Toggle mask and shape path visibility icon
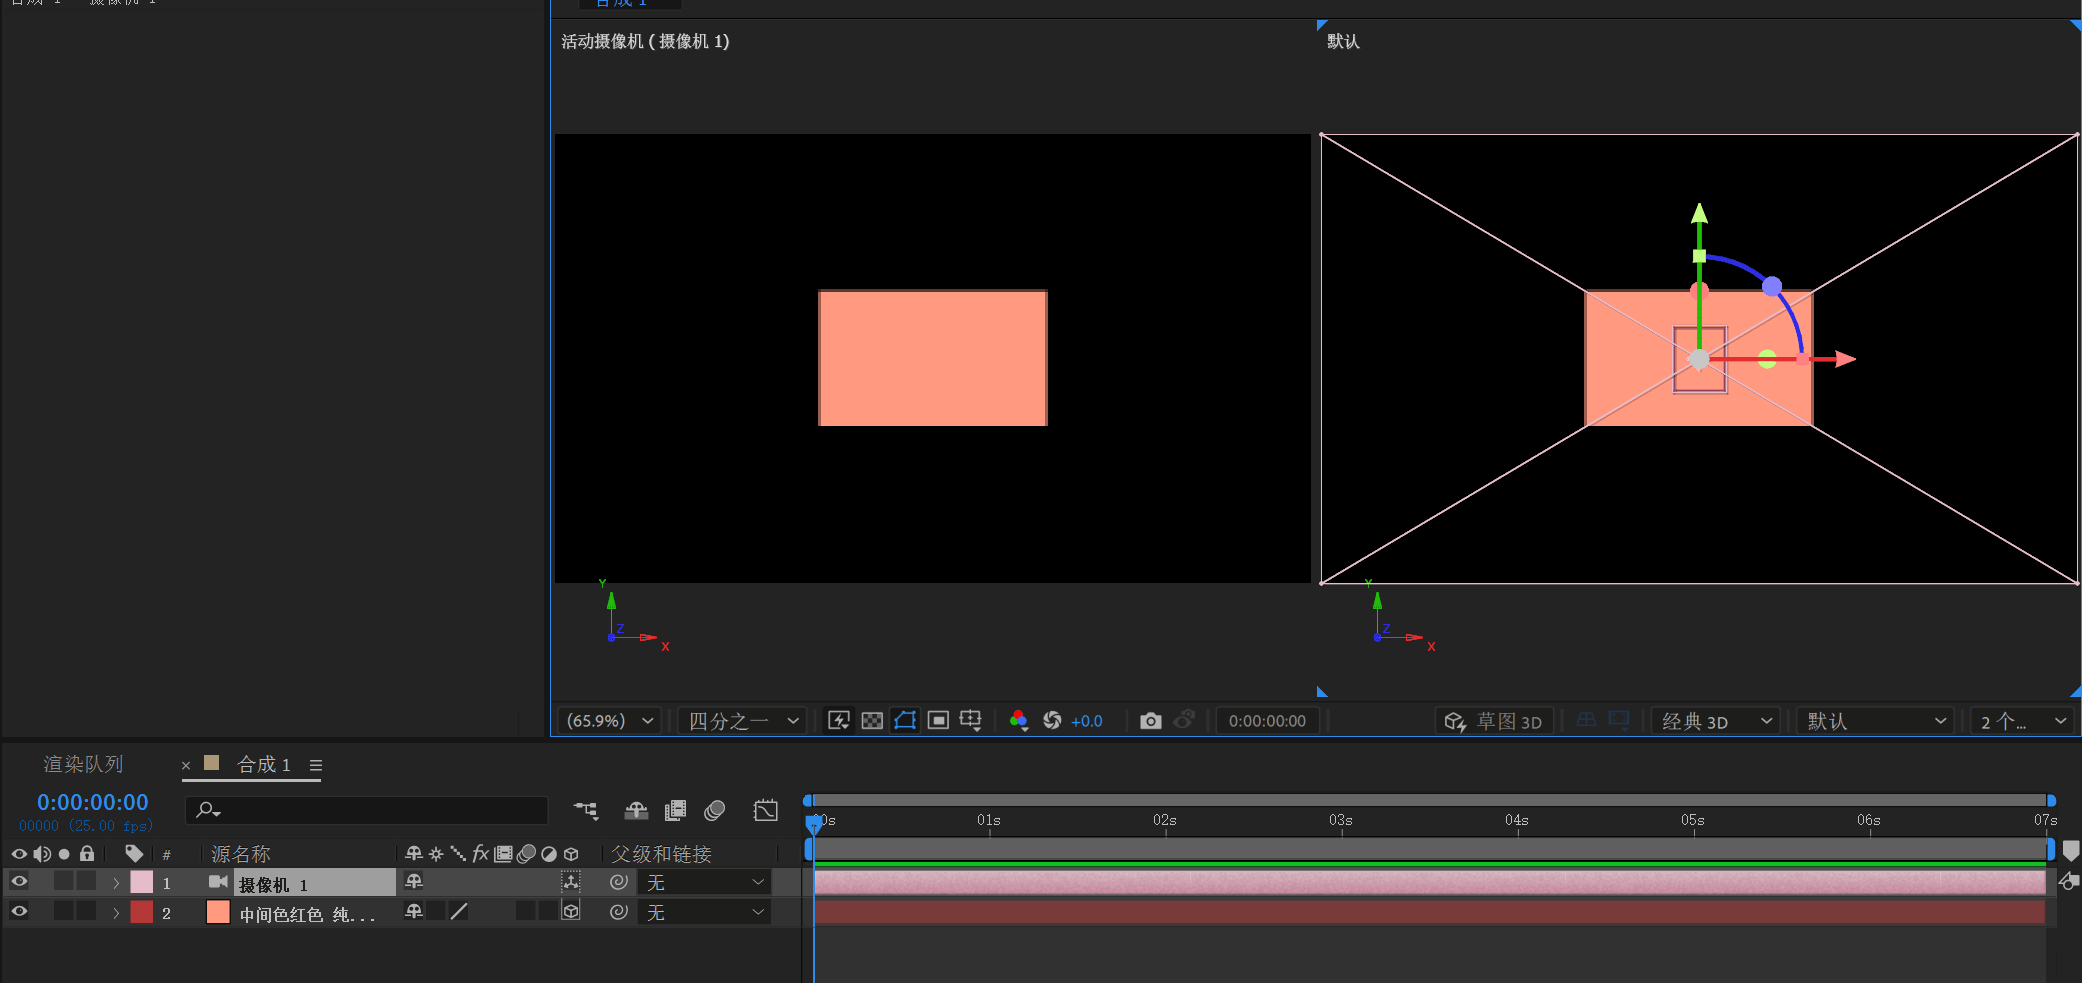 pyautogui.click(x=905, y=720)
